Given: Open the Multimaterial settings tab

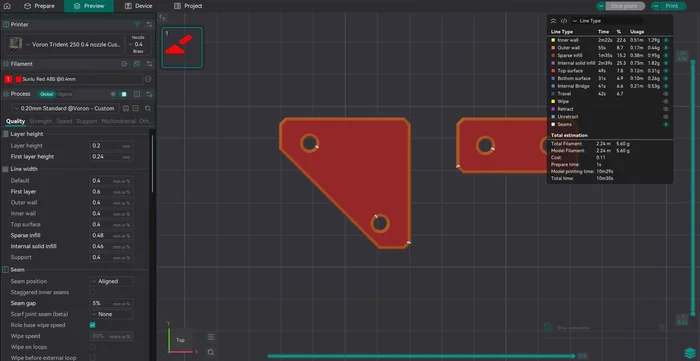Looking at the screenshot, I should tap(118, 121).
